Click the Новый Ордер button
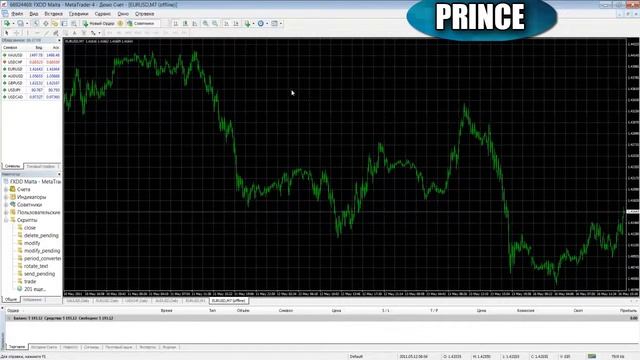 point(98,24)
